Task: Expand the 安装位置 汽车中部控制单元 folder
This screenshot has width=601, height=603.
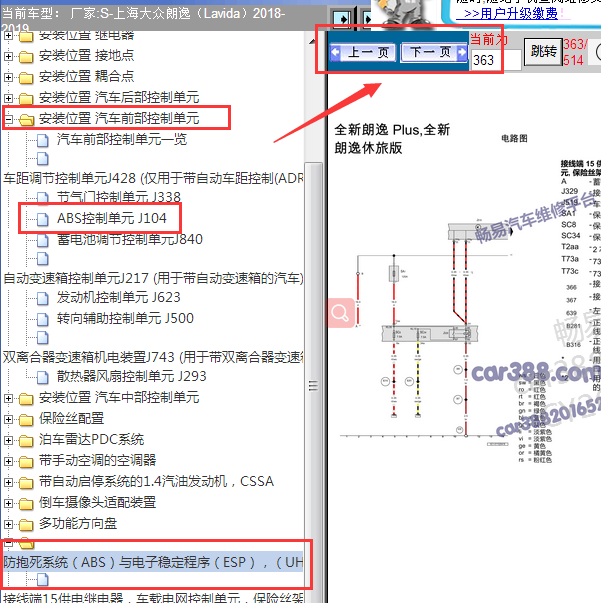Action: point(9,398)
